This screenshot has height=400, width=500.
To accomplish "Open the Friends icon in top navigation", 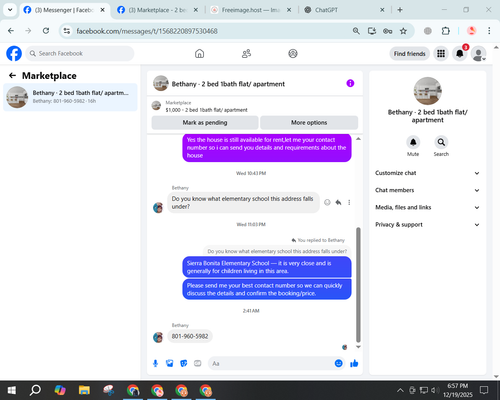I will [x=246, y=53].
